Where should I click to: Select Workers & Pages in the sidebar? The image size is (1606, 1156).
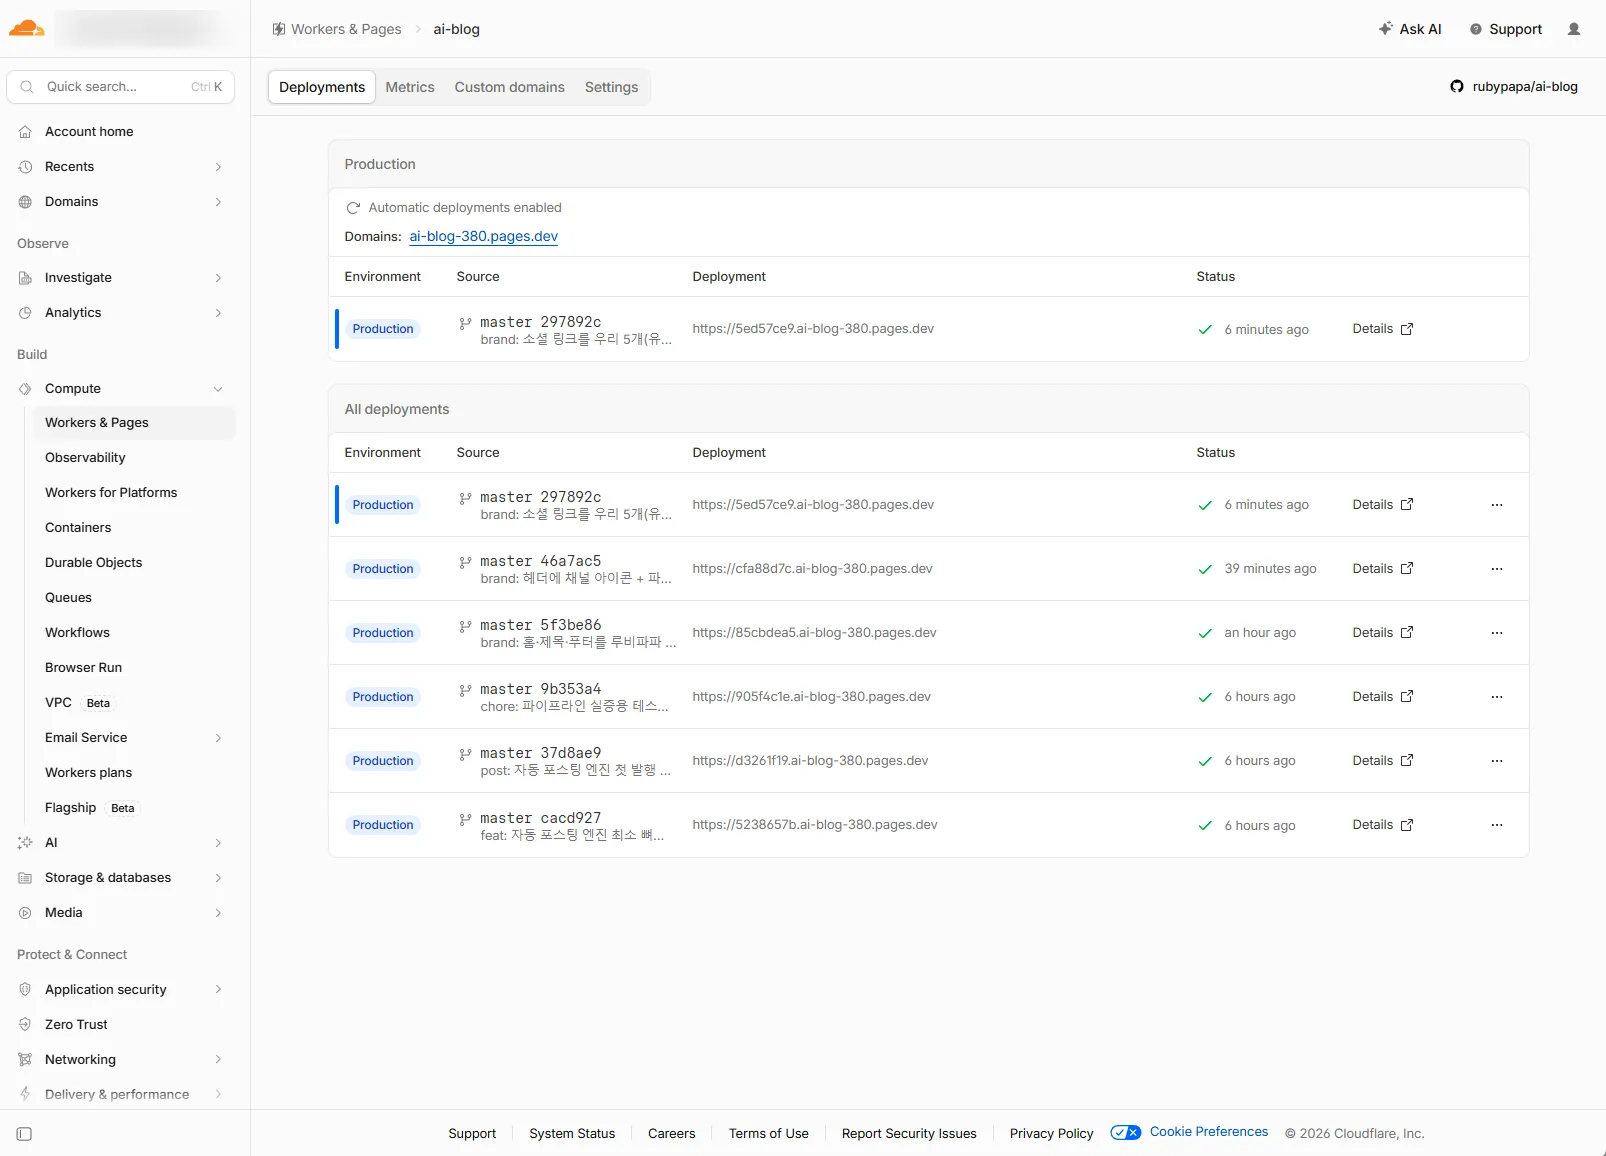click(x=134, y=423)
